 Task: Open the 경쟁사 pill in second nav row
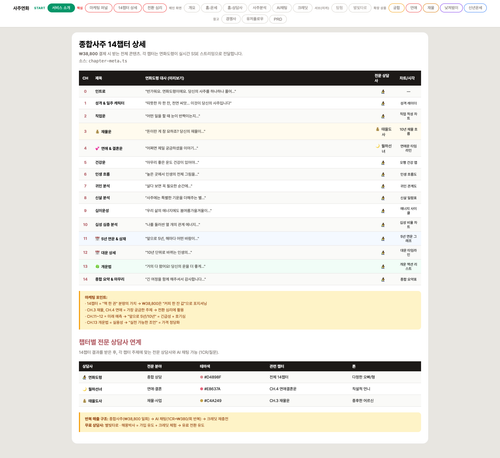pyautogui.click(x=231, y=19)
